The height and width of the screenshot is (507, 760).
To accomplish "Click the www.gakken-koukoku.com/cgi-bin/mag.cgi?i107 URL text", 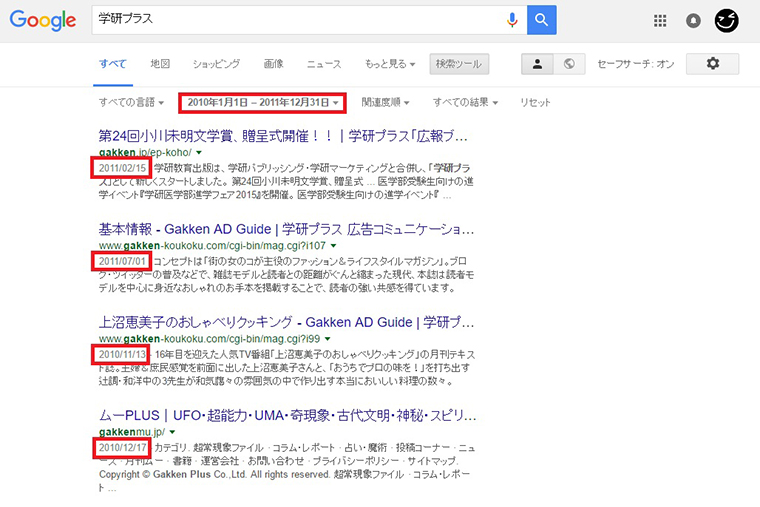I will point(212,245).
